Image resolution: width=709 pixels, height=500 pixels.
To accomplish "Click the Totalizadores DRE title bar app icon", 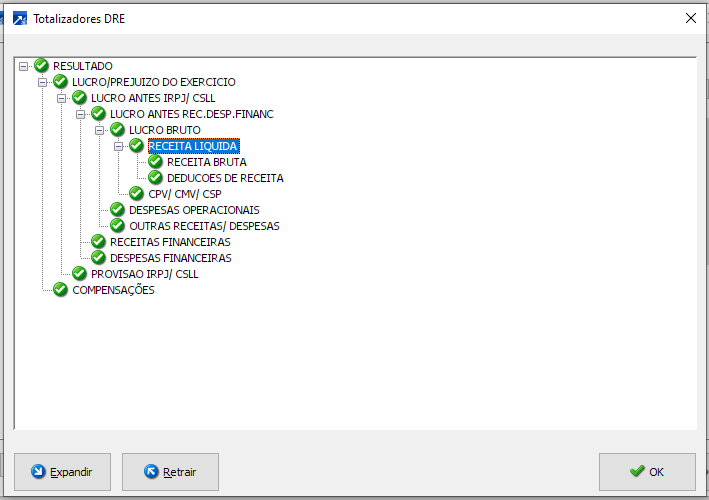I will coord(20,19).
